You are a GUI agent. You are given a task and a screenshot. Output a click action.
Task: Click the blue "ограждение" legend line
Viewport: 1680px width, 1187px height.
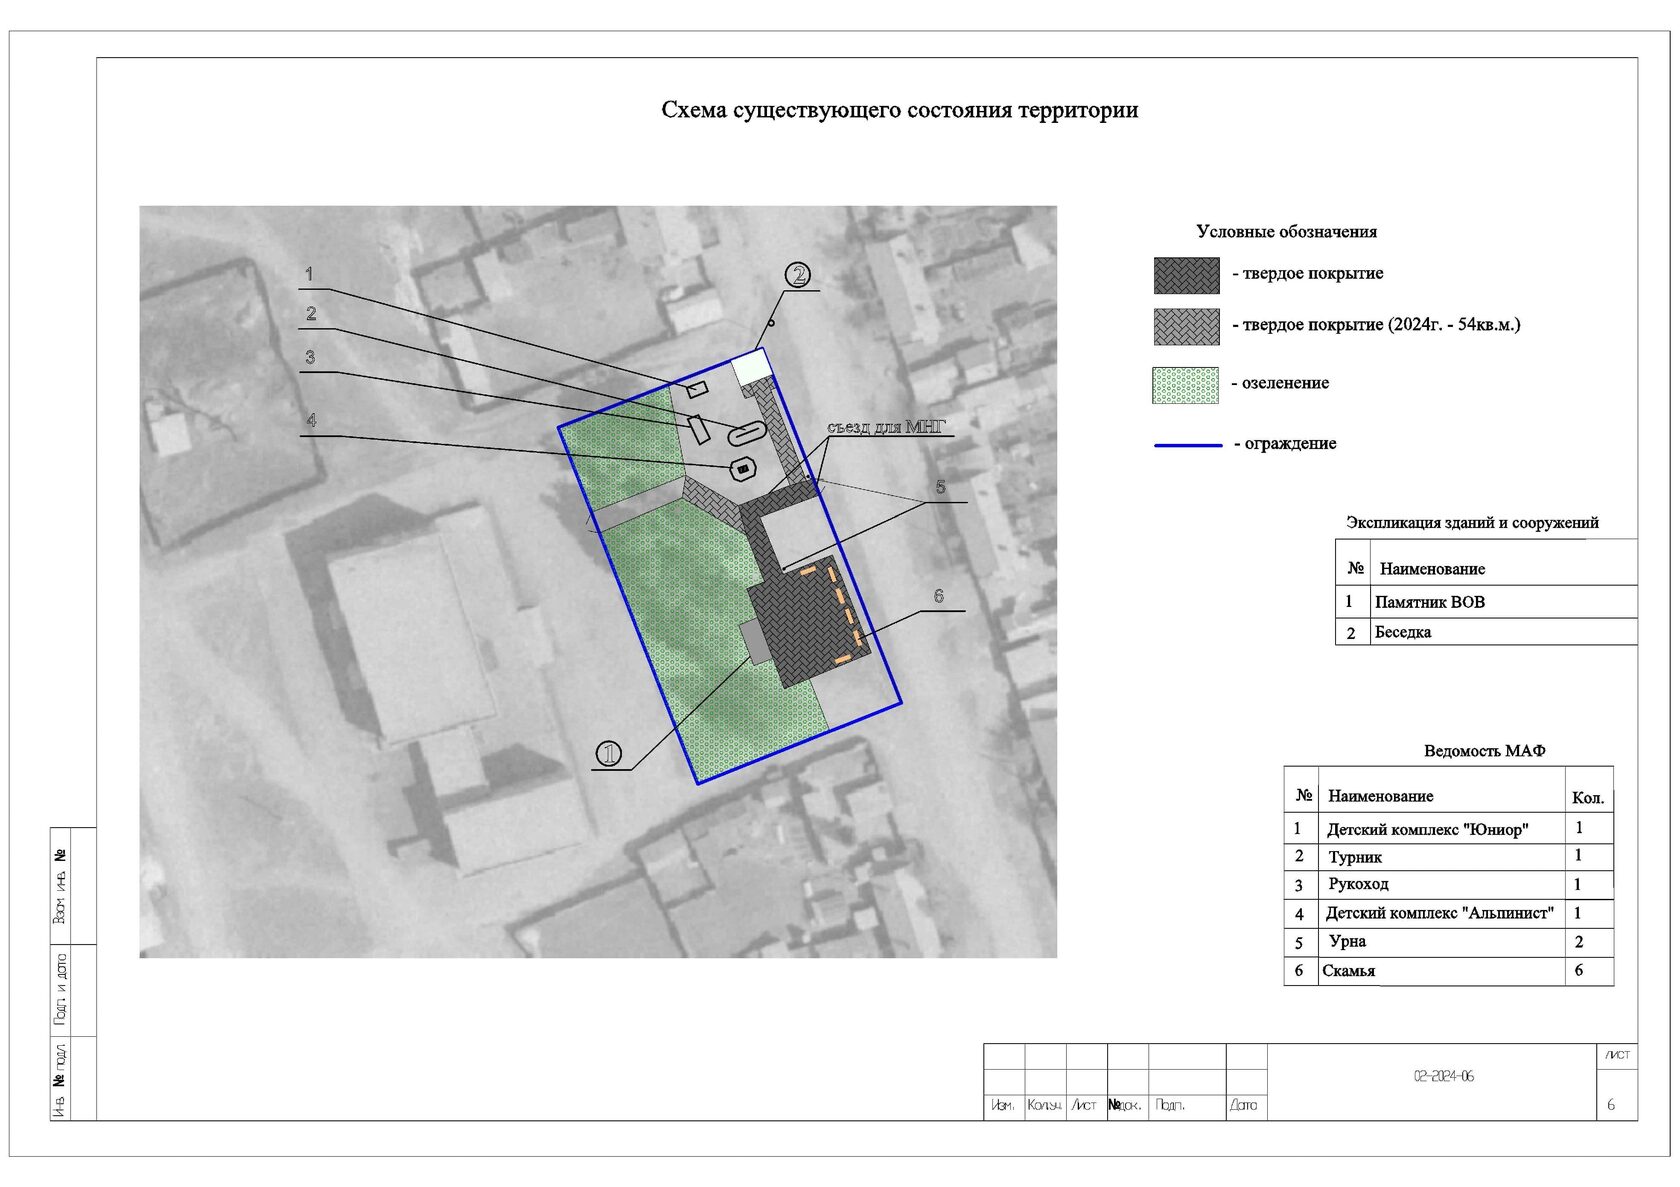tap(1188, 445)
